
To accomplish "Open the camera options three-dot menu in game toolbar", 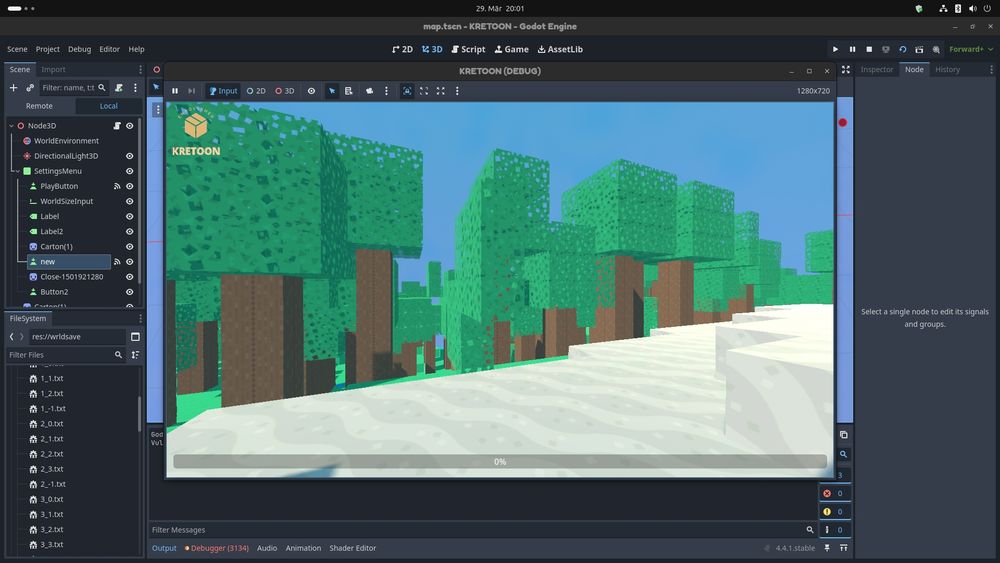I will pos(386,91).
